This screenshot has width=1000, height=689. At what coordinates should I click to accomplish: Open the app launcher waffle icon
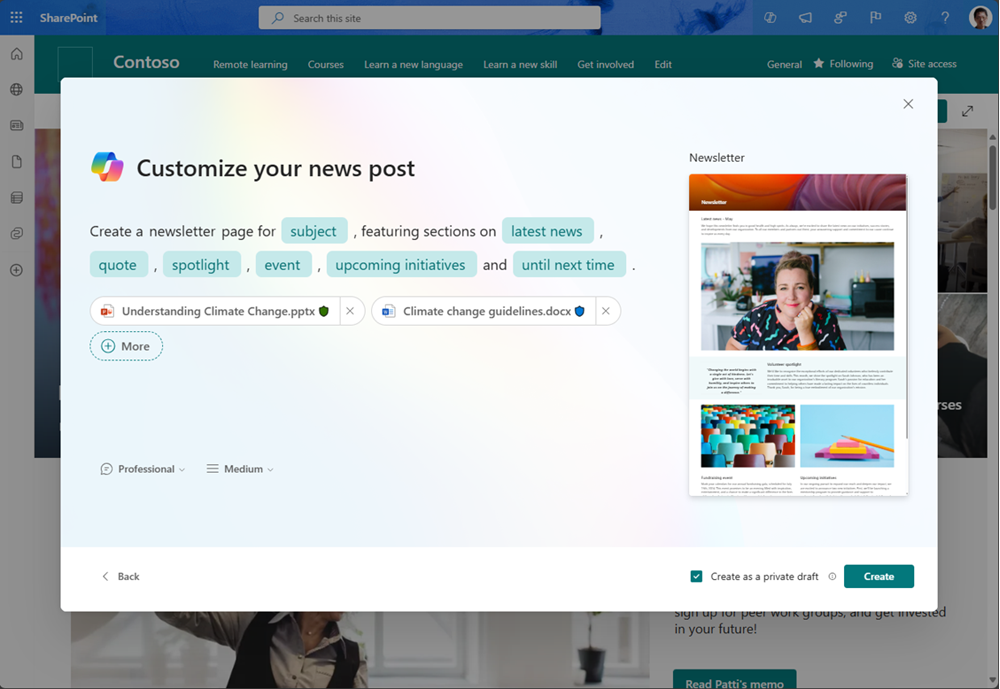pyautogui.click(x=17, y=17)
